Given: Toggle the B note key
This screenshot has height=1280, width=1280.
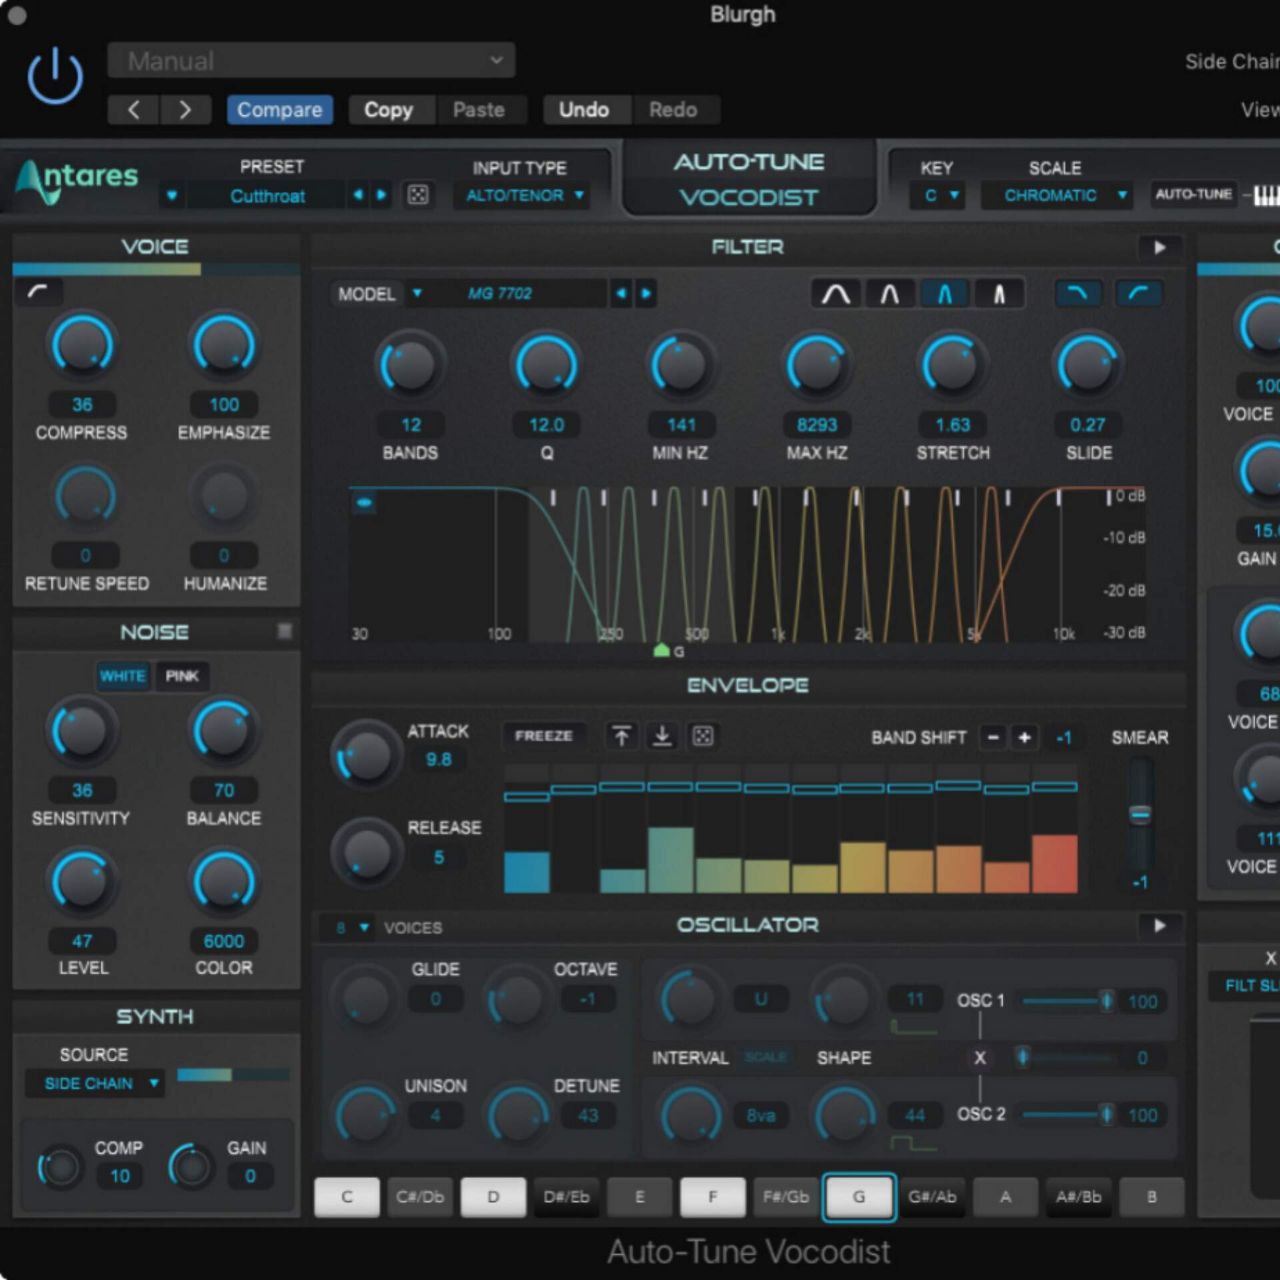Looking at the screenshot, I should pyautogui.click(x=1152, y=1197).
